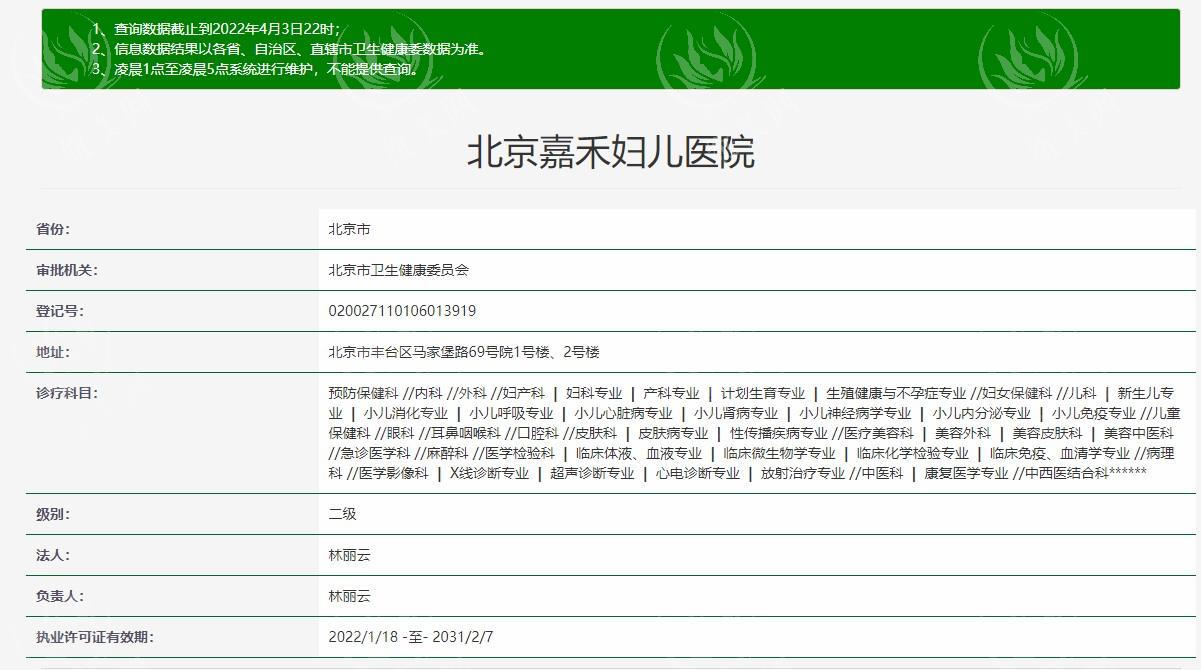
Task: Click the hospital title 北京嘉禾妇儿医院
Action: click(610, 152)
